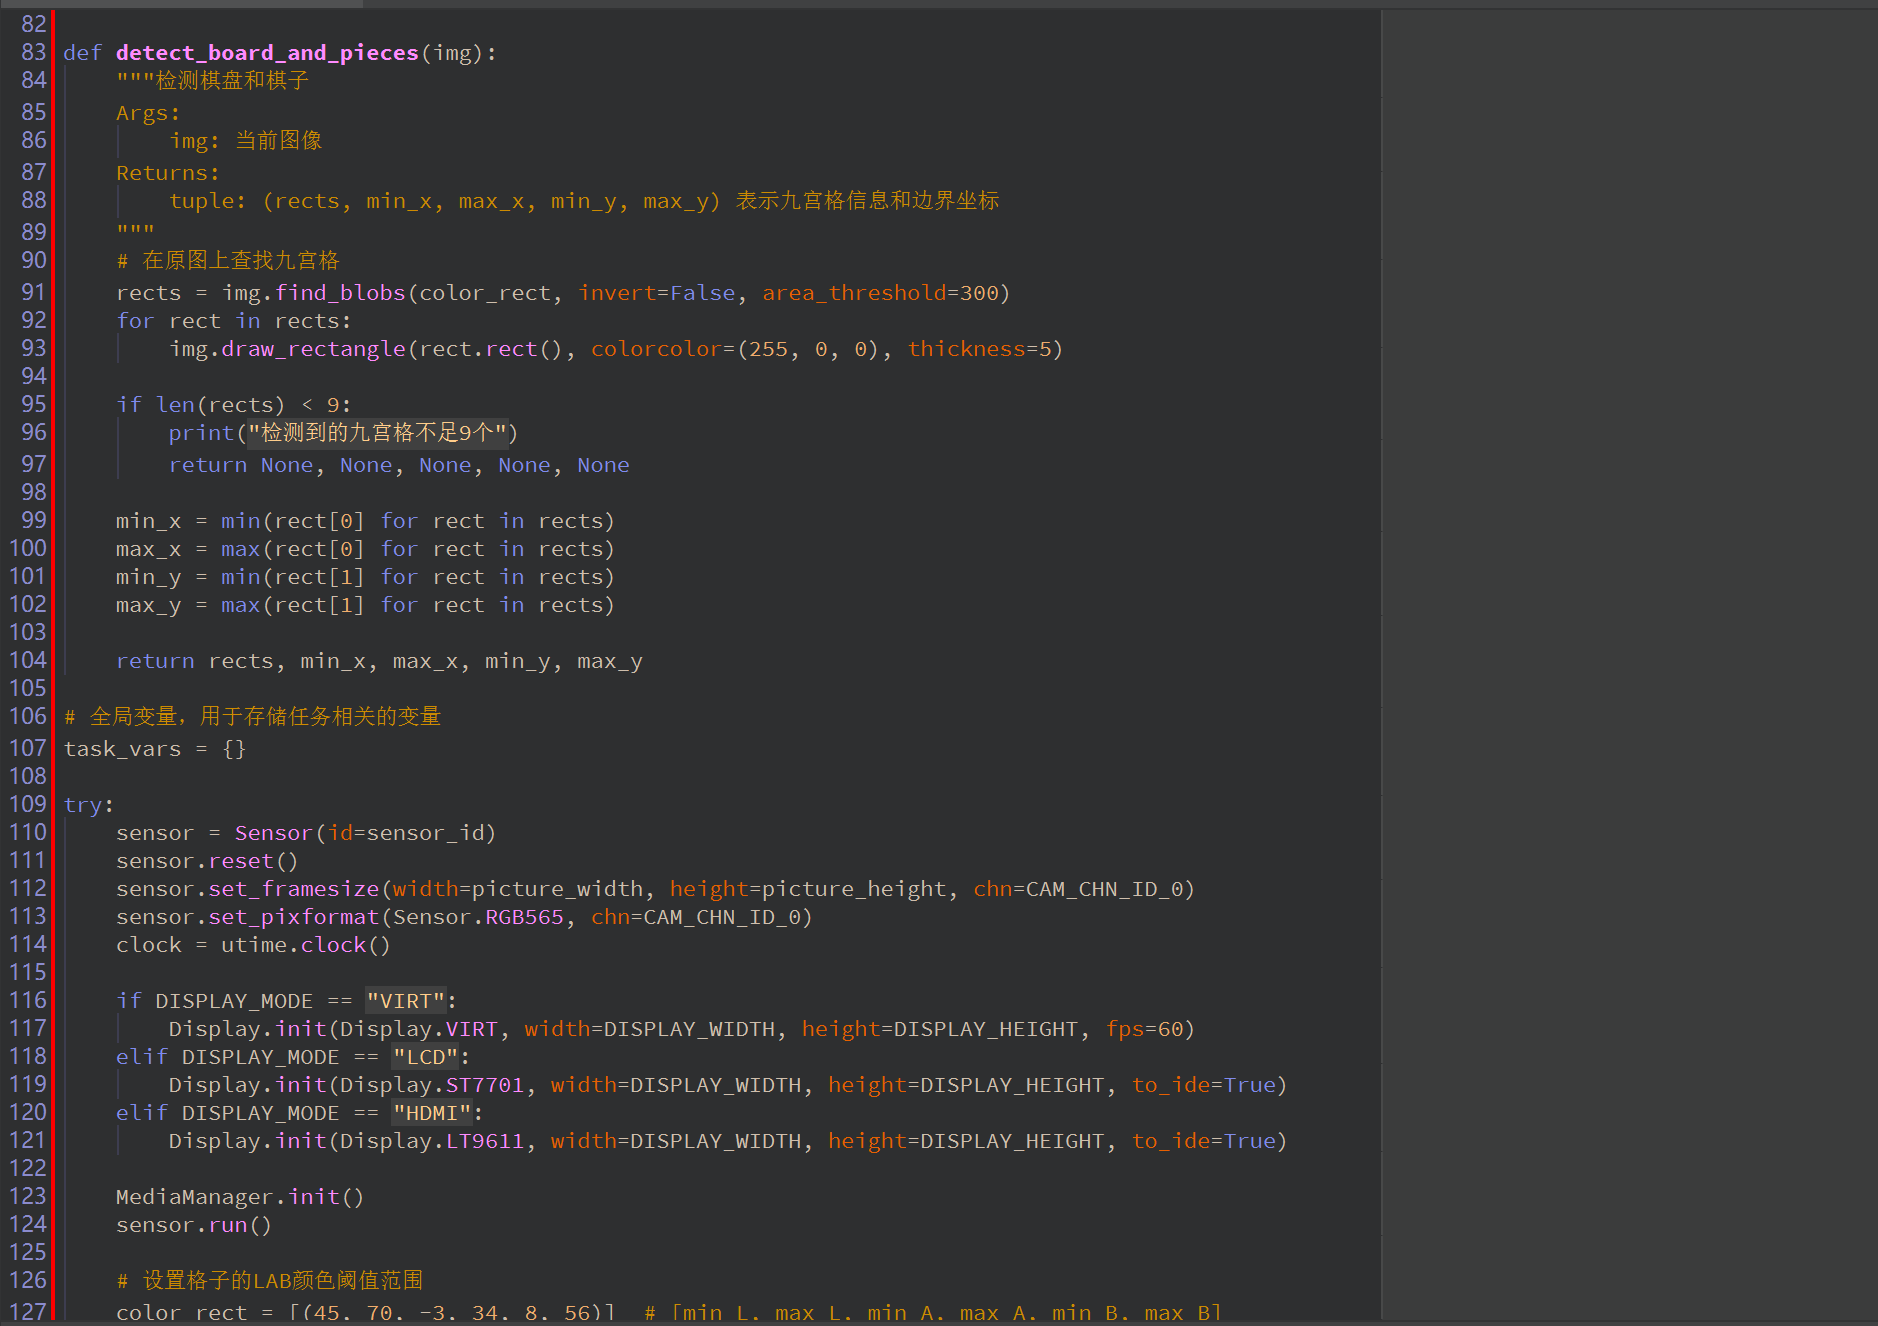Click the task_vars variable on line 107
Viewport: 1878px width, 1326px height.
pos(122,749)
